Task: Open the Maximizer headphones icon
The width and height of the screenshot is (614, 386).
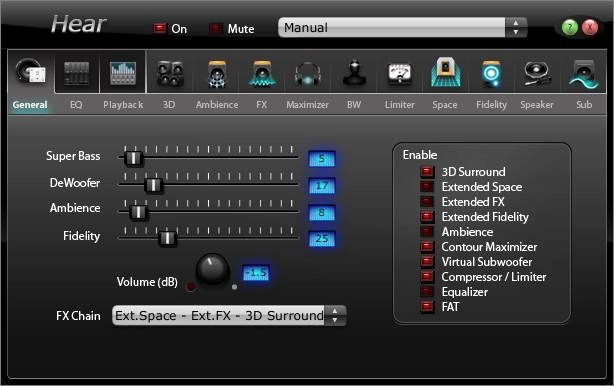Action: click(308, 74)
